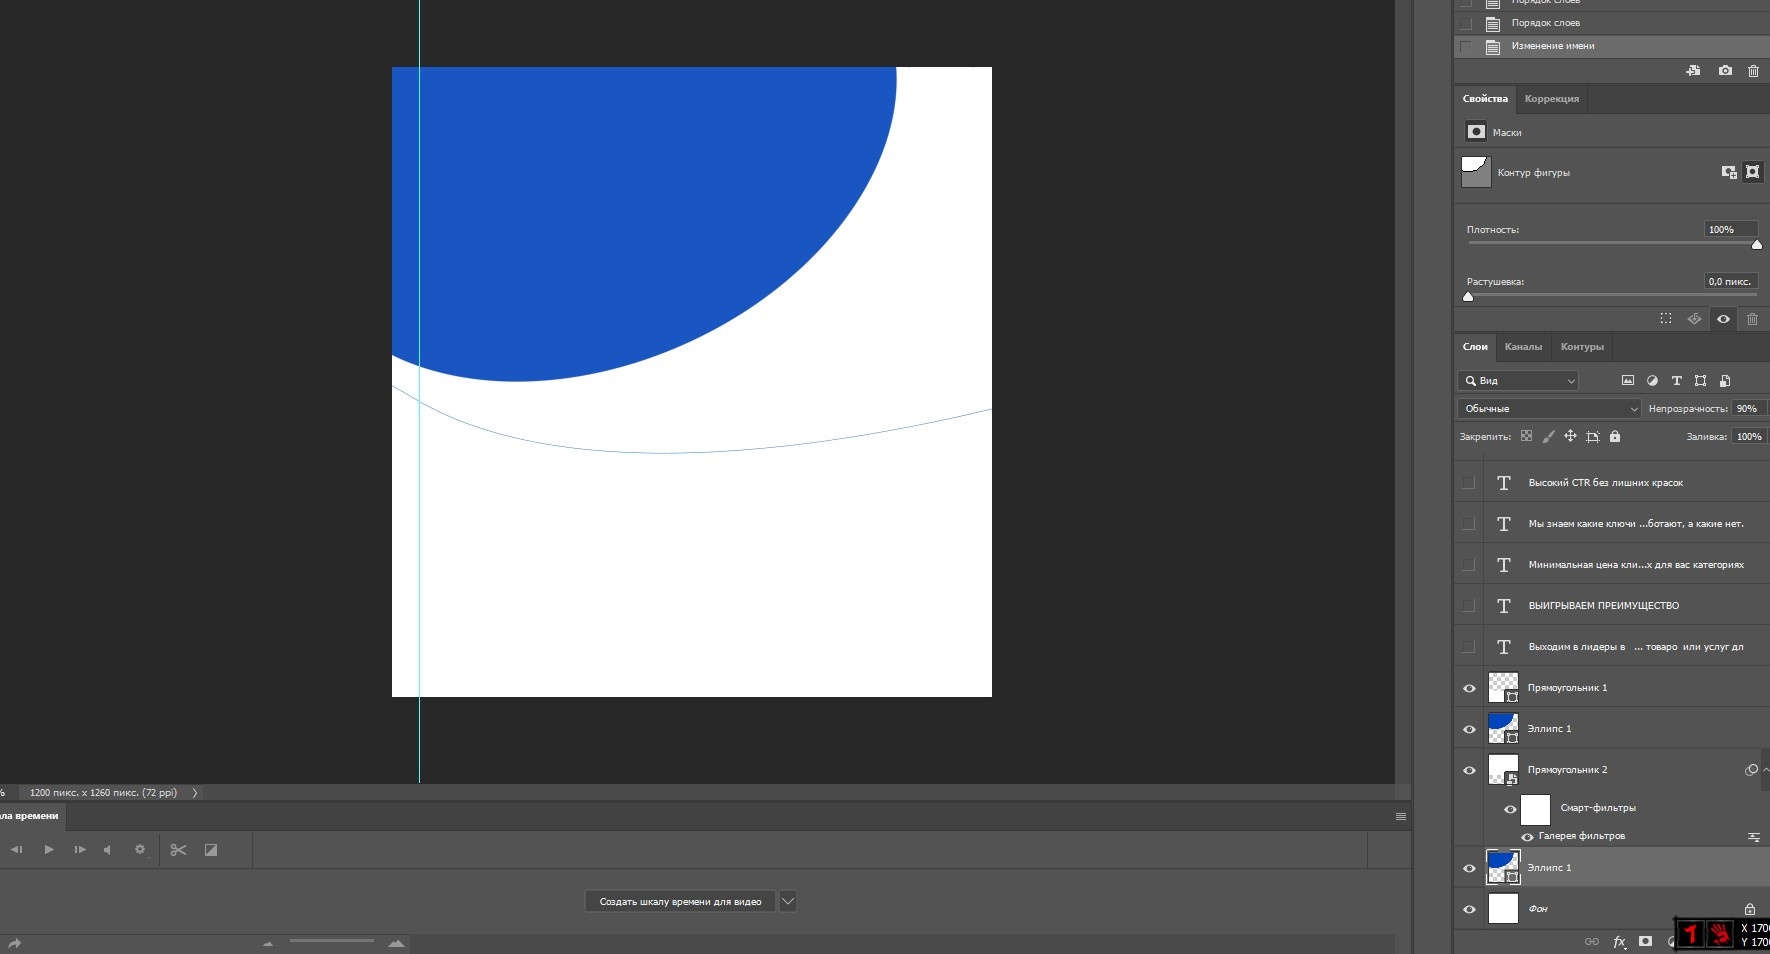Open document info status bar arrow

pyautogui.click(x=195, y=792)
